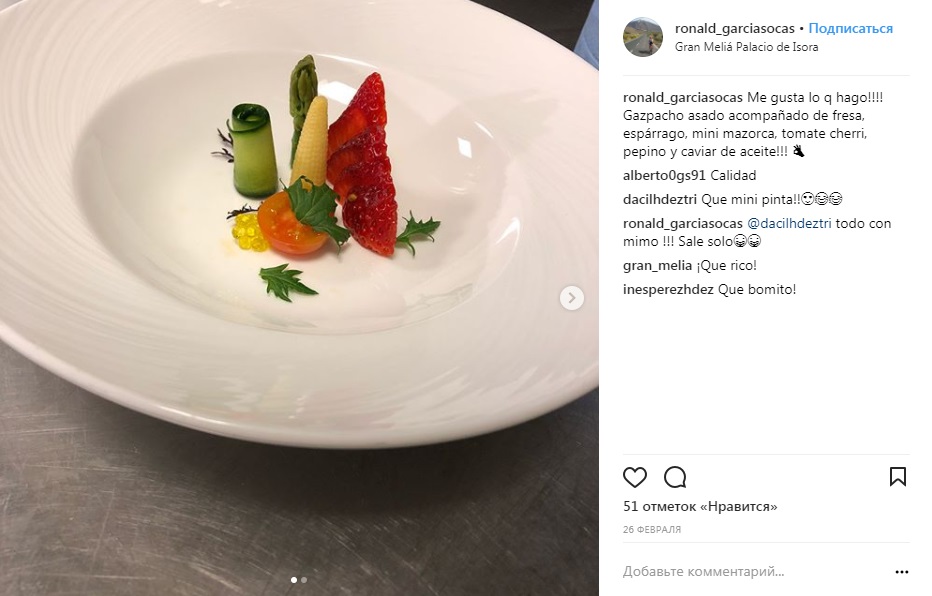This screenshot has height=596, width=932.
Task: Open the 26 ФЕВРАЛЯ post date link
Action: click(x=652, y=529)
